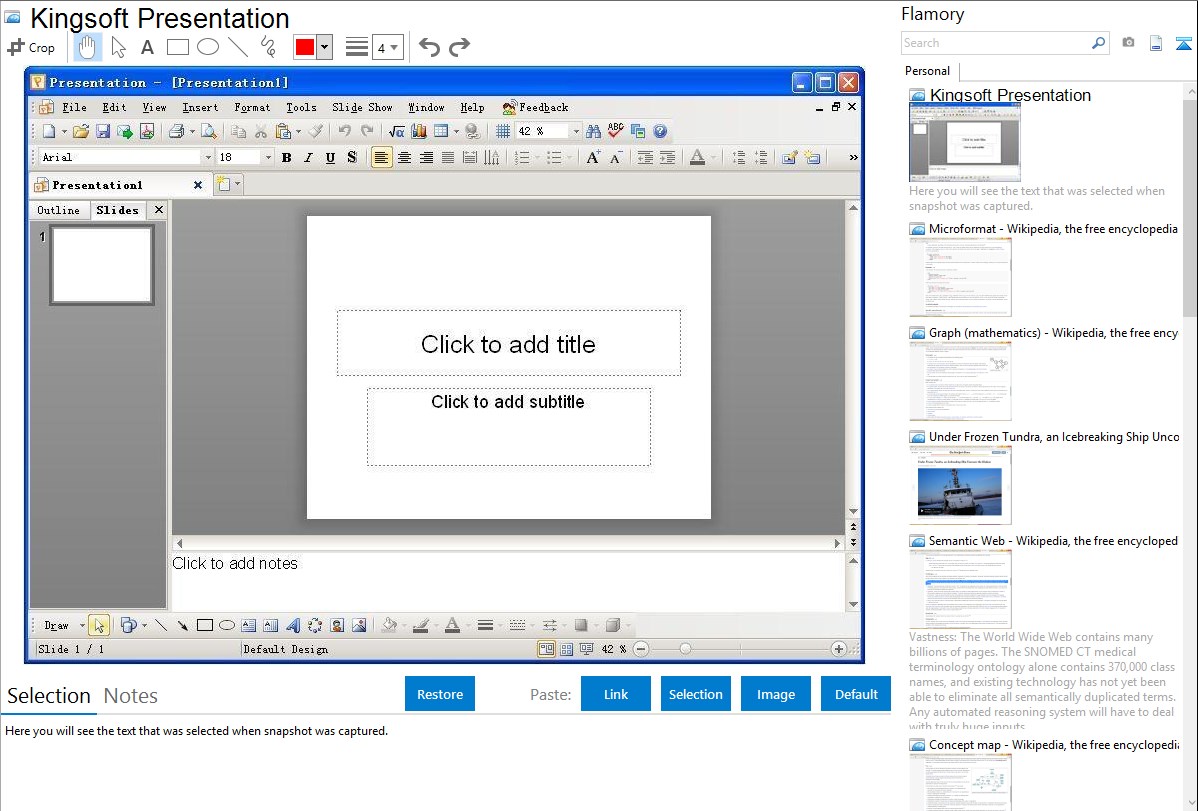Open Help with the question mark icon

660,131
